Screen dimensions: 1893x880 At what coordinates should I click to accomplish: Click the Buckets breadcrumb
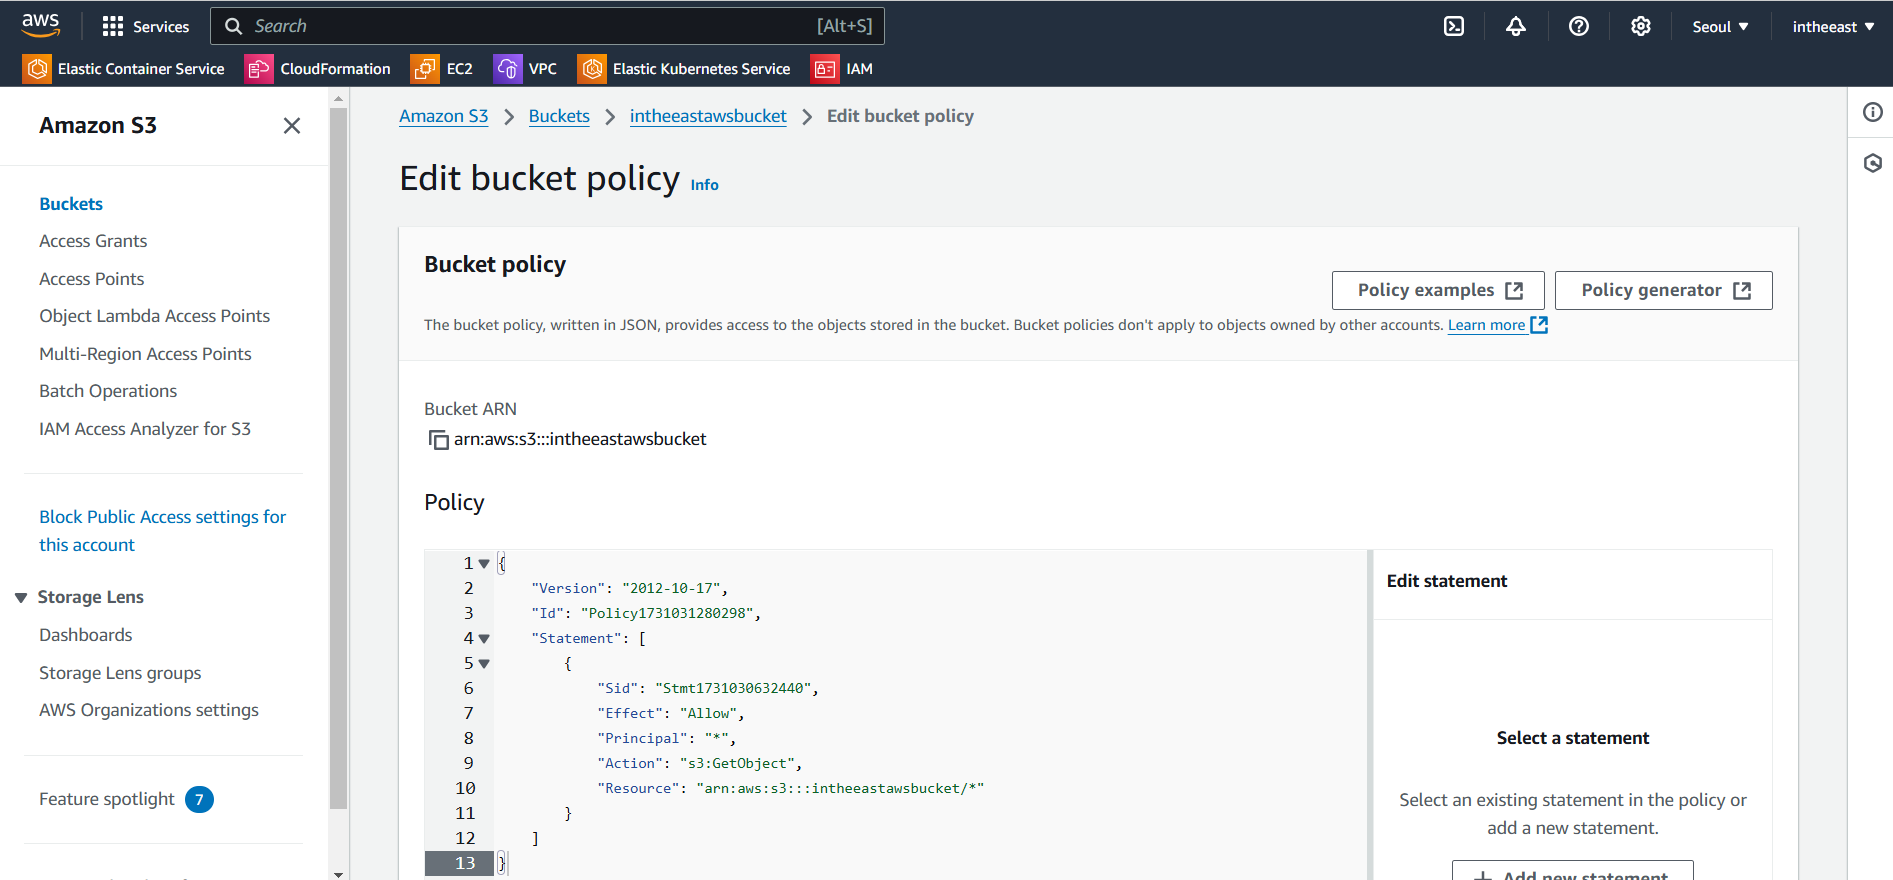[559, 116]
